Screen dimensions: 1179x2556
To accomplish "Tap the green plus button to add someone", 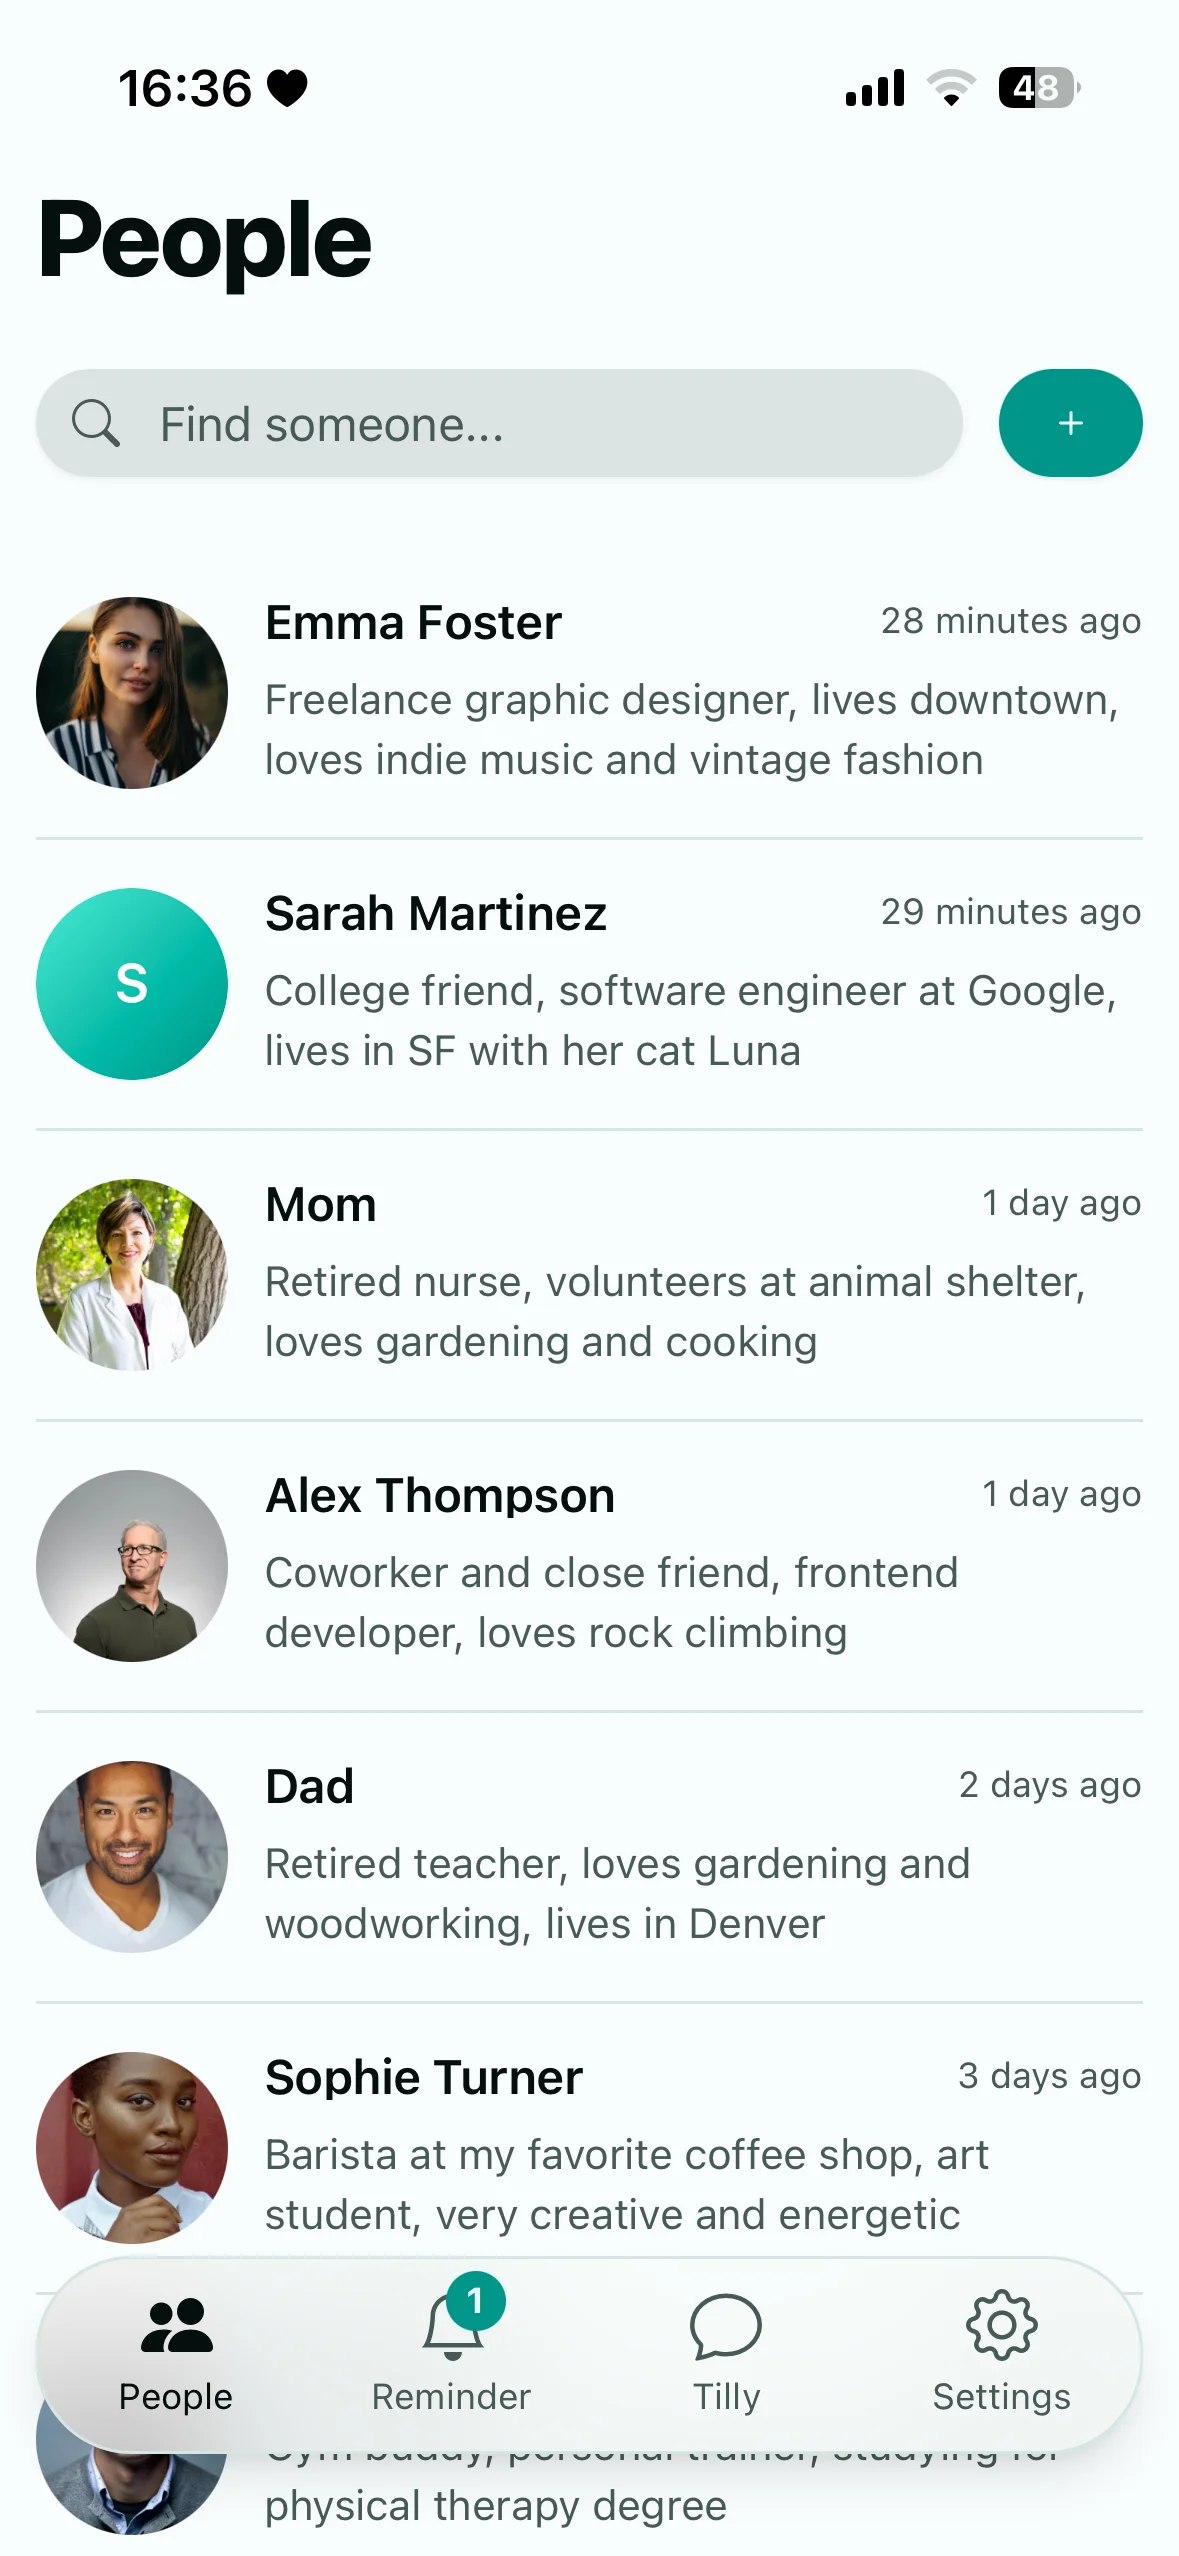I will coord(1070,422).
